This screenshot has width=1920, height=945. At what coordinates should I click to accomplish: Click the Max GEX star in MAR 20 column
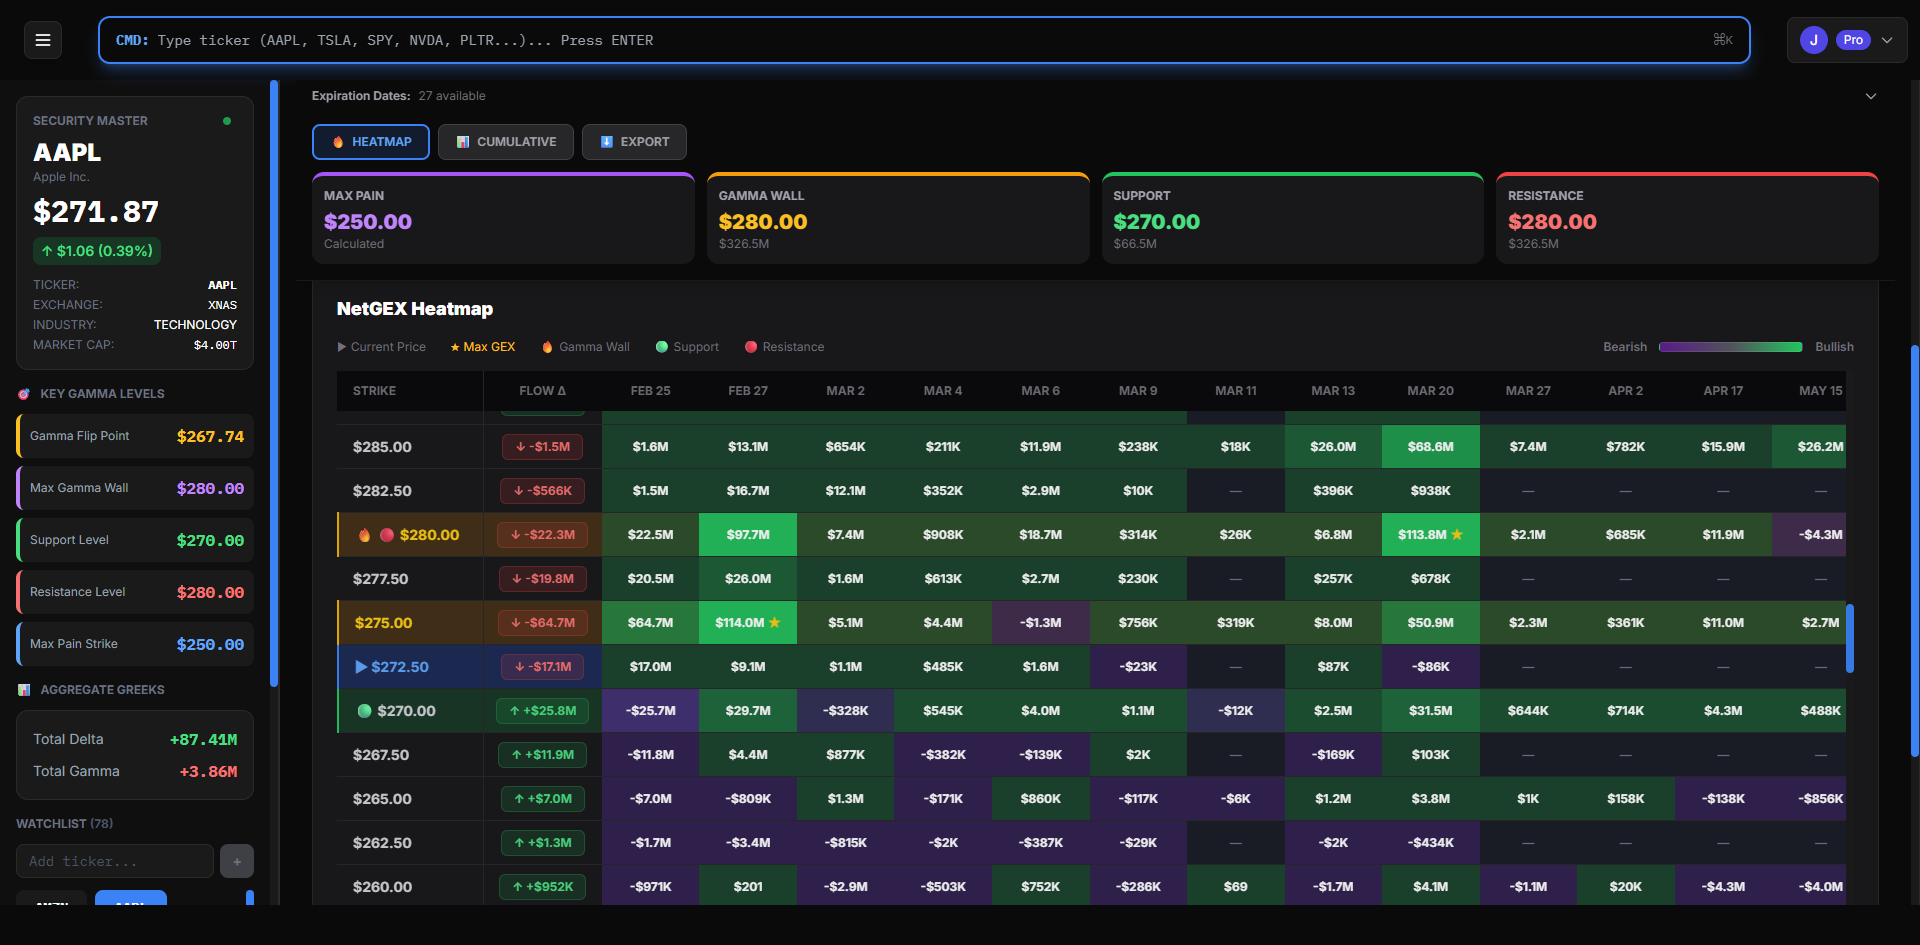coord(1457,535)
